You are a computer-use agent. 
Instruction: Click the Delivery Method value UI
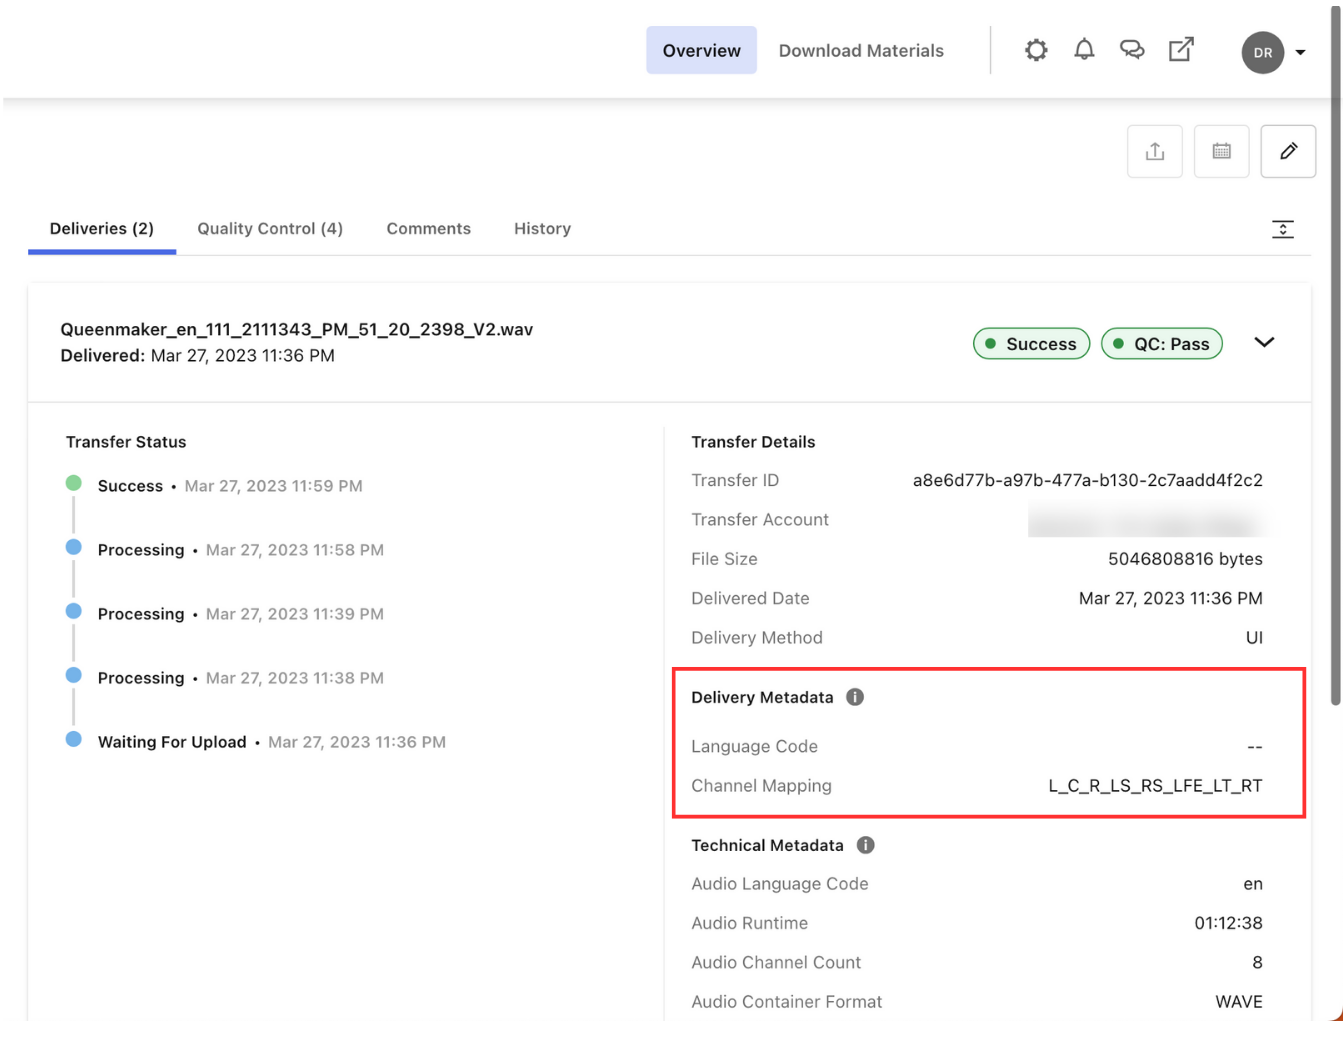(1254, 638)
